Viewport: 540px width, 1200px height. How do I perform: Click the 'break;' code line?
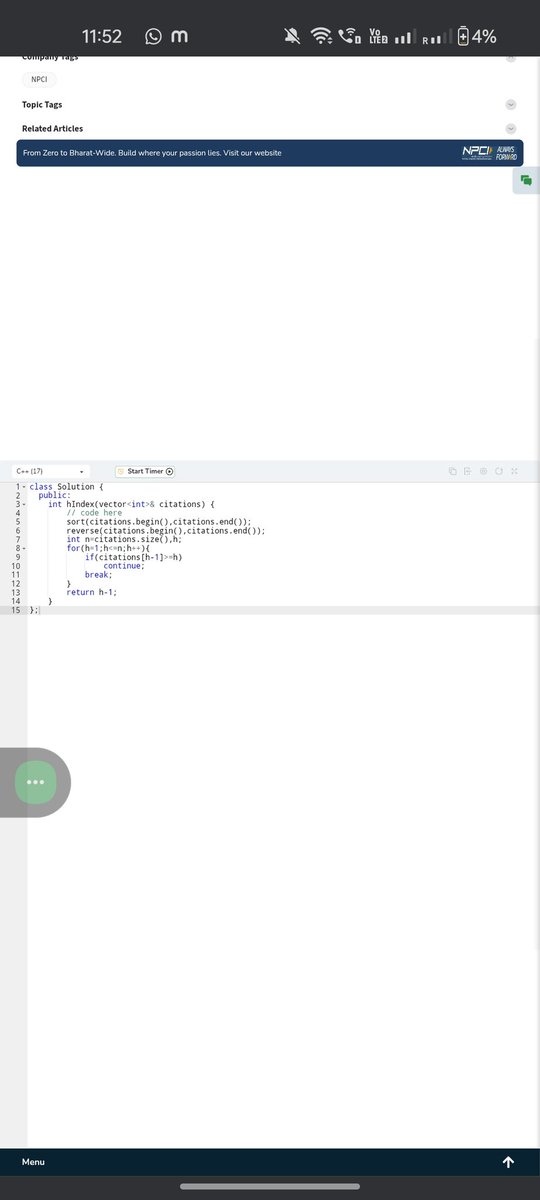click(98, 575)
